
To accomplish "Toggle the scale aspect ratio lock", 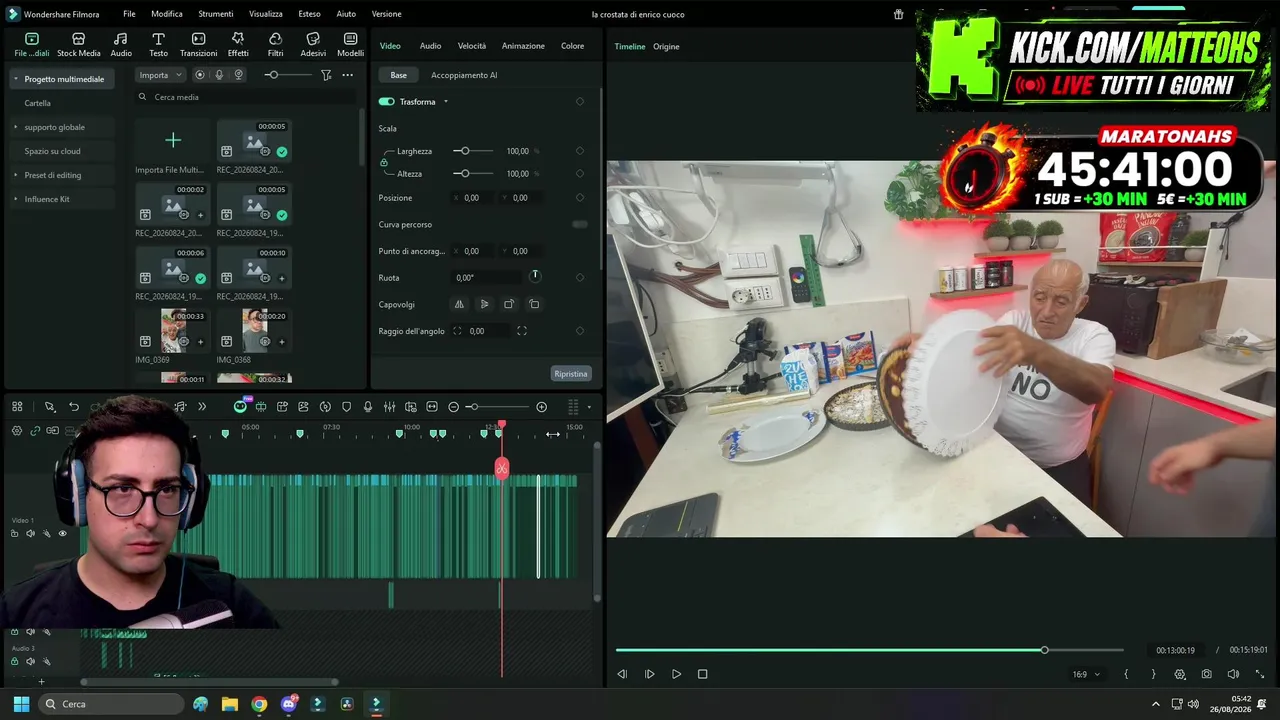I will (384, 162).
